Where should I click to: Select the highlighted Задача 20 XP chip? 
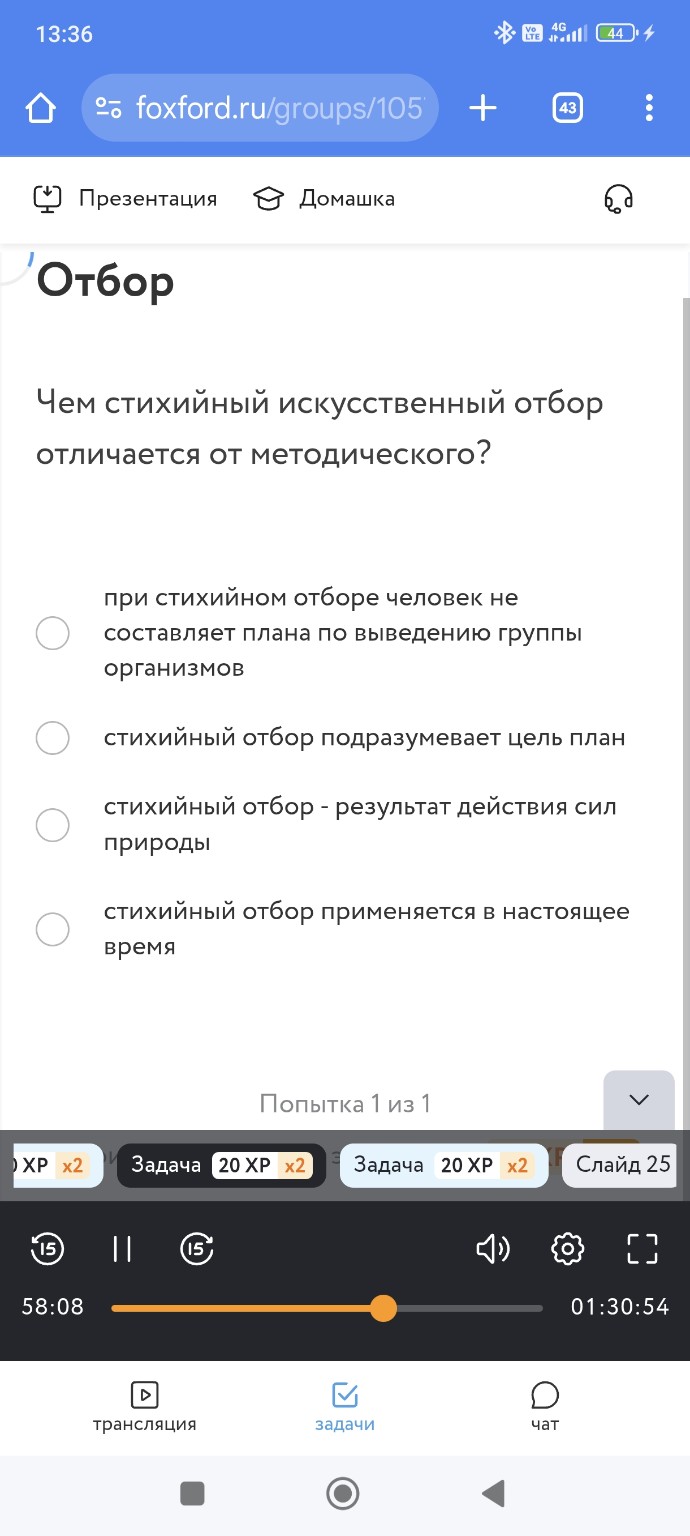[220, 1164]
